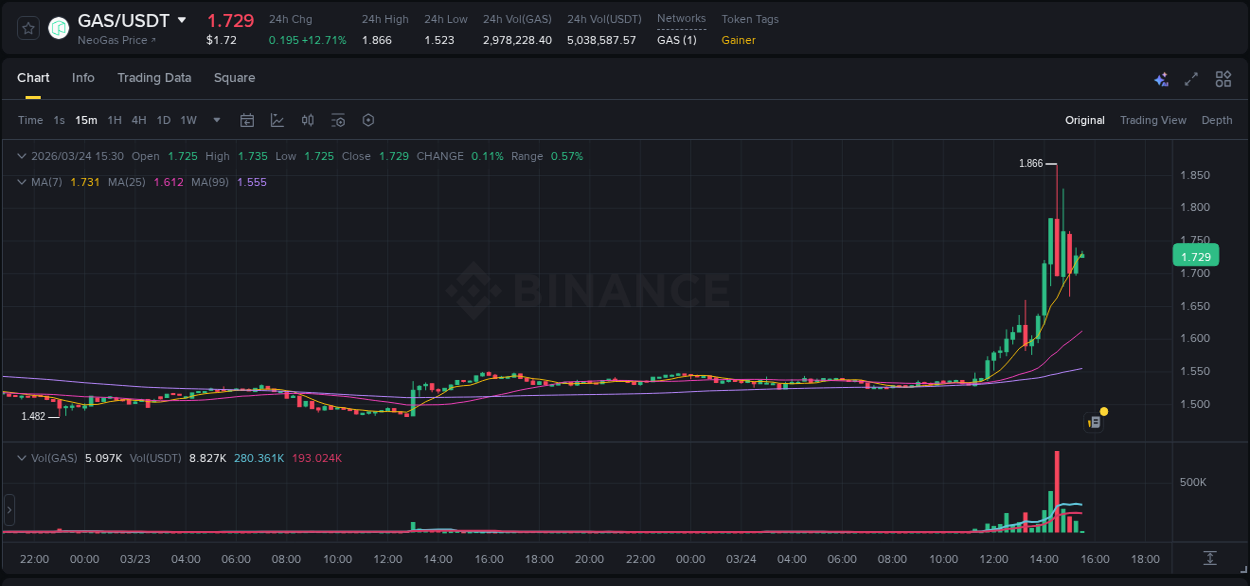Select the 1H interval
Image resolution: width=1250 pixels, height=586 pixels.
(x=114, y=120)
